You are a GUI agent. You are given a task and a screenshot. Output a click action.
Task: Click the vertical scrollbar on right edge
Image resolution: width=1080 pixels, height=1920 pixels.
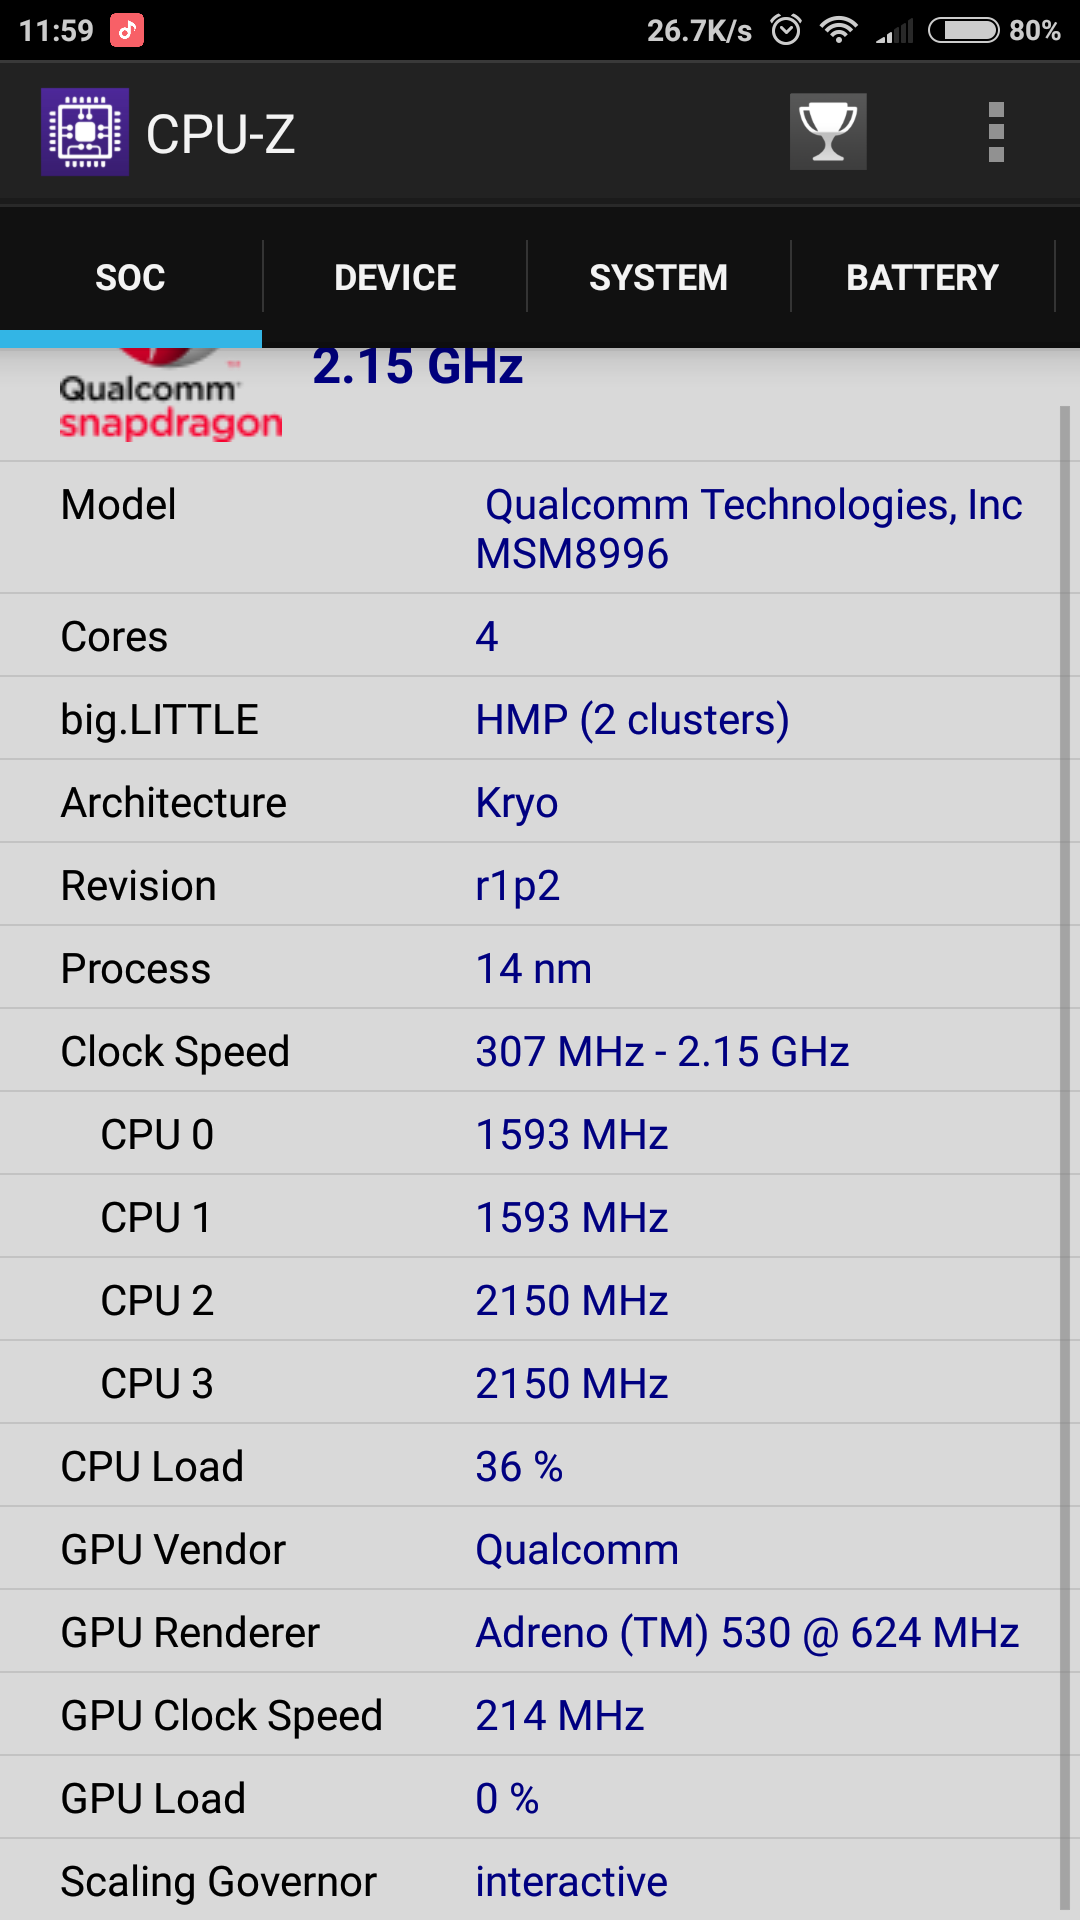[x=1065, y=1158]
